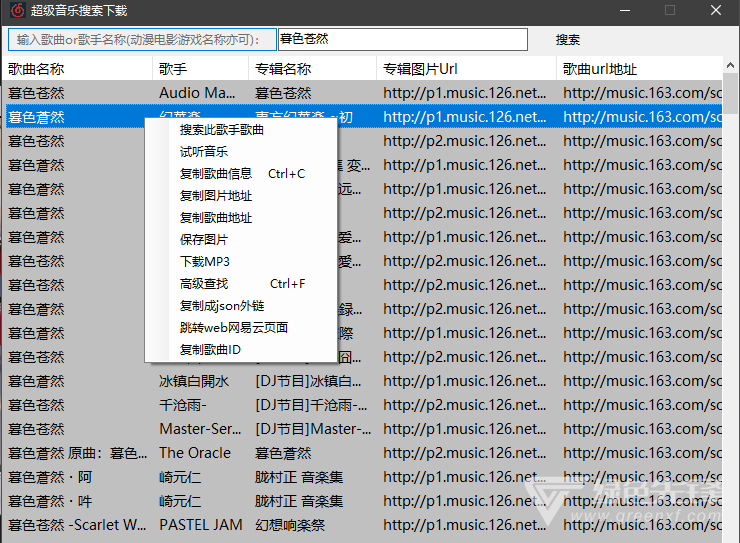Click the app logo icon in title bar

[16, 10]
